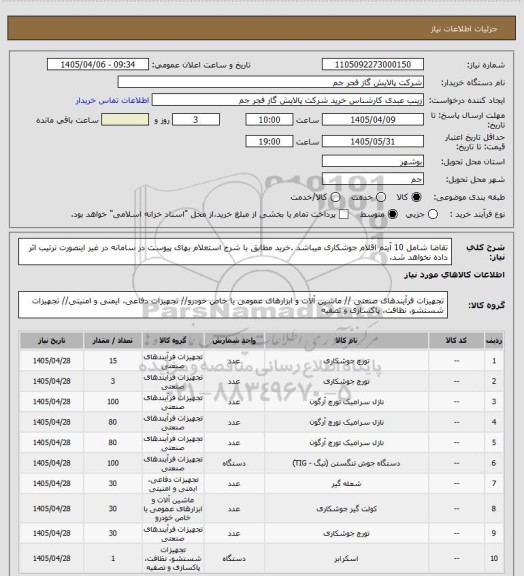Click the goods group text box
This screenshot has height=576, width=524.
click(233, 305)
